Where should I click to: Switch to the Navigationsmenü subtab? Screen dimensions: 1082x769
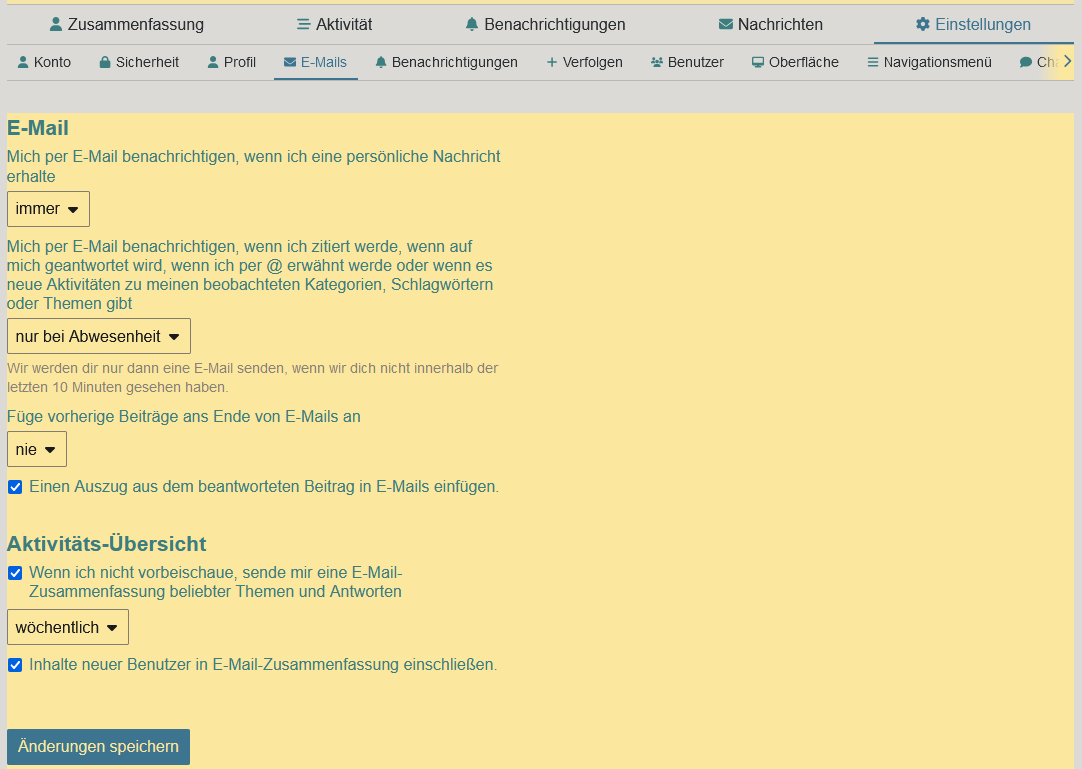coord(929,62)
